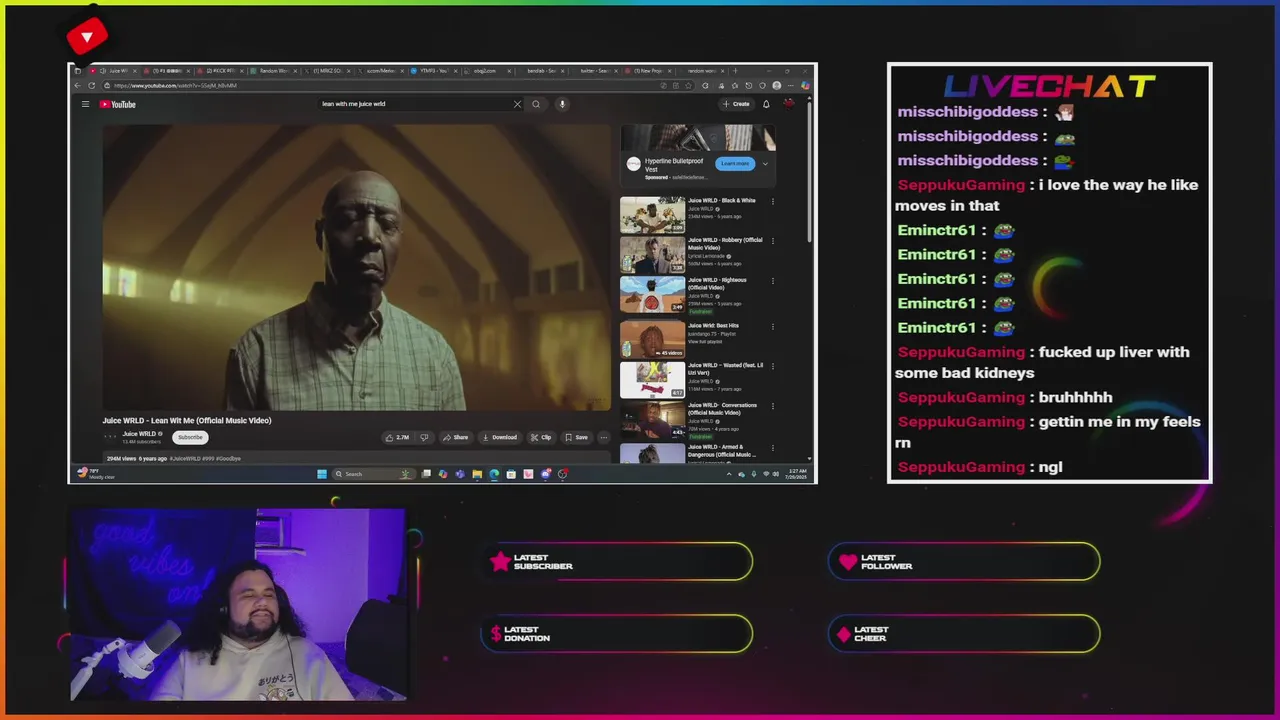Switch to the Random Word browser tab
The image size is (1280, 720).
click(272, 71)
